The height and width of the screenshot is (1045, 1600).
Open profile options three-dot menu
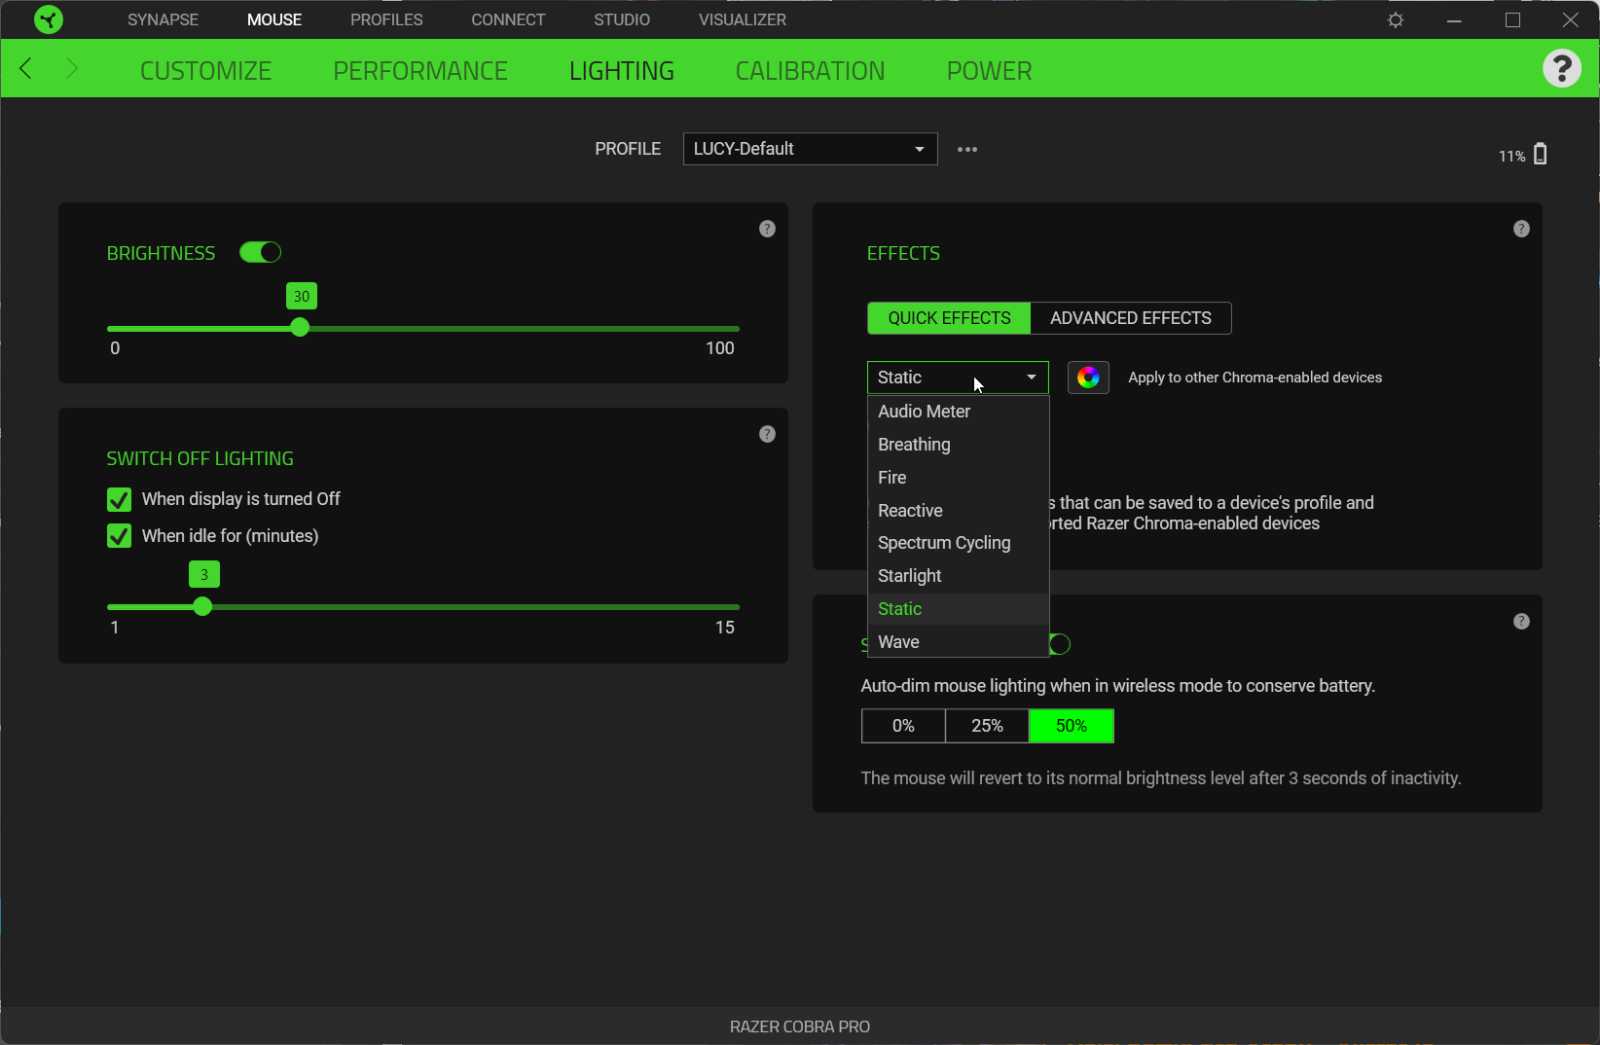[x=967, y=149]
